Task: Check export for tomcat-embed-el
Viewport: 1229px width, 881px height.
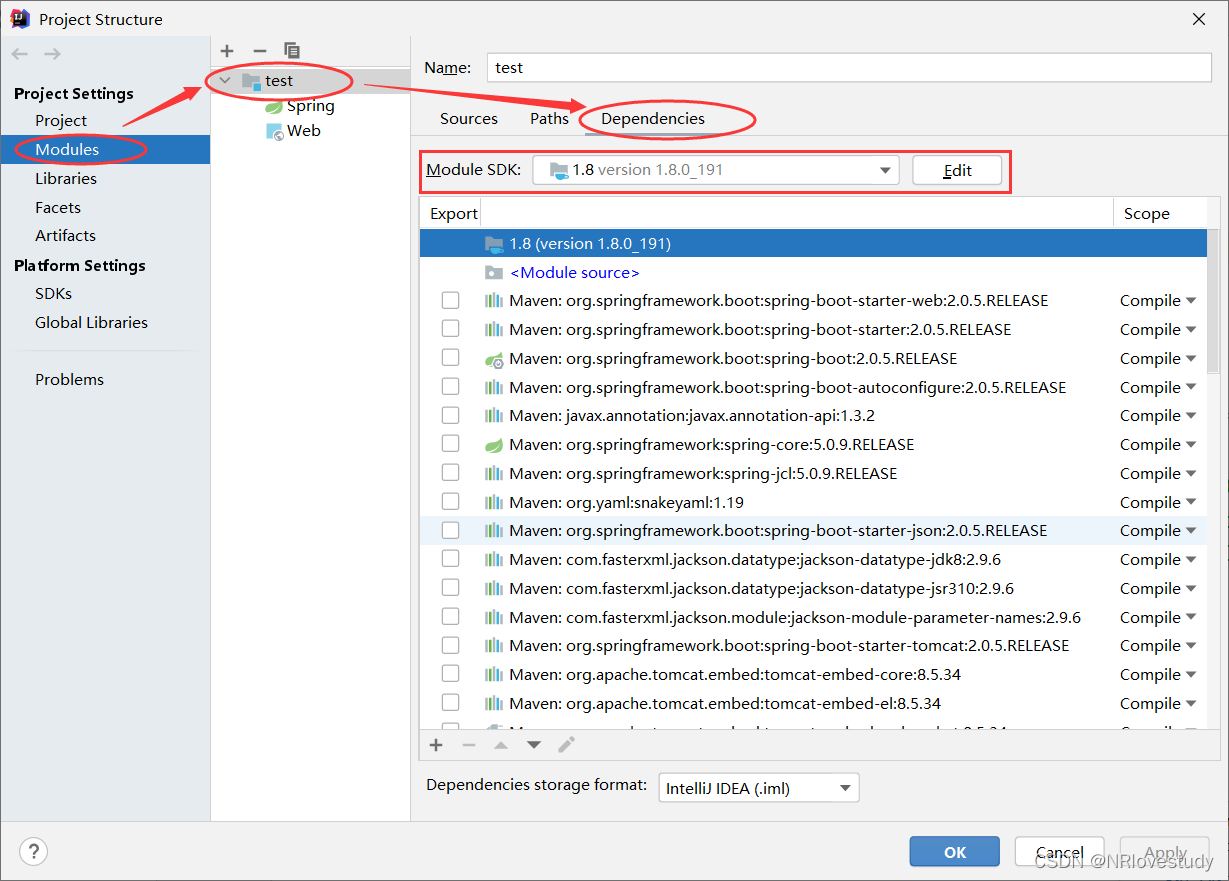Action: (450, 703)
